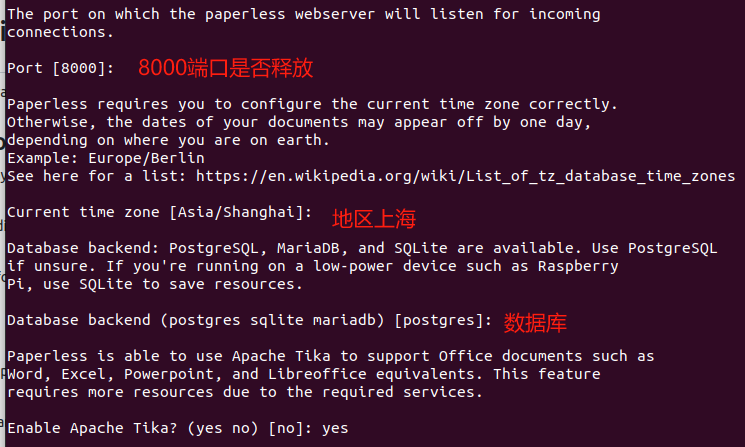Click the Port [8000] prompt line
The width and height of the screenshot is (745, 447).
[x=60, y=67]
